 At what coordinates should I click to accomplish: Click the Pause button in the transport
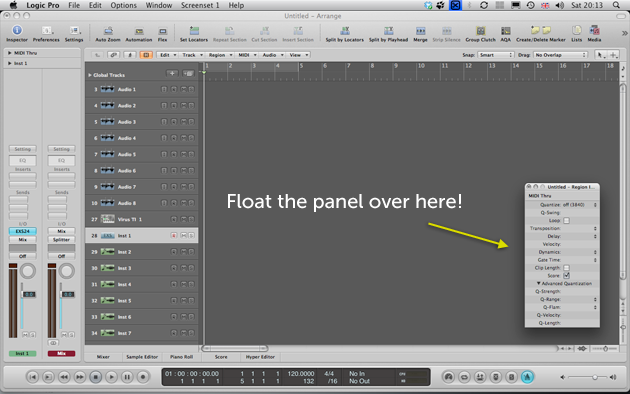coord(127,377)
